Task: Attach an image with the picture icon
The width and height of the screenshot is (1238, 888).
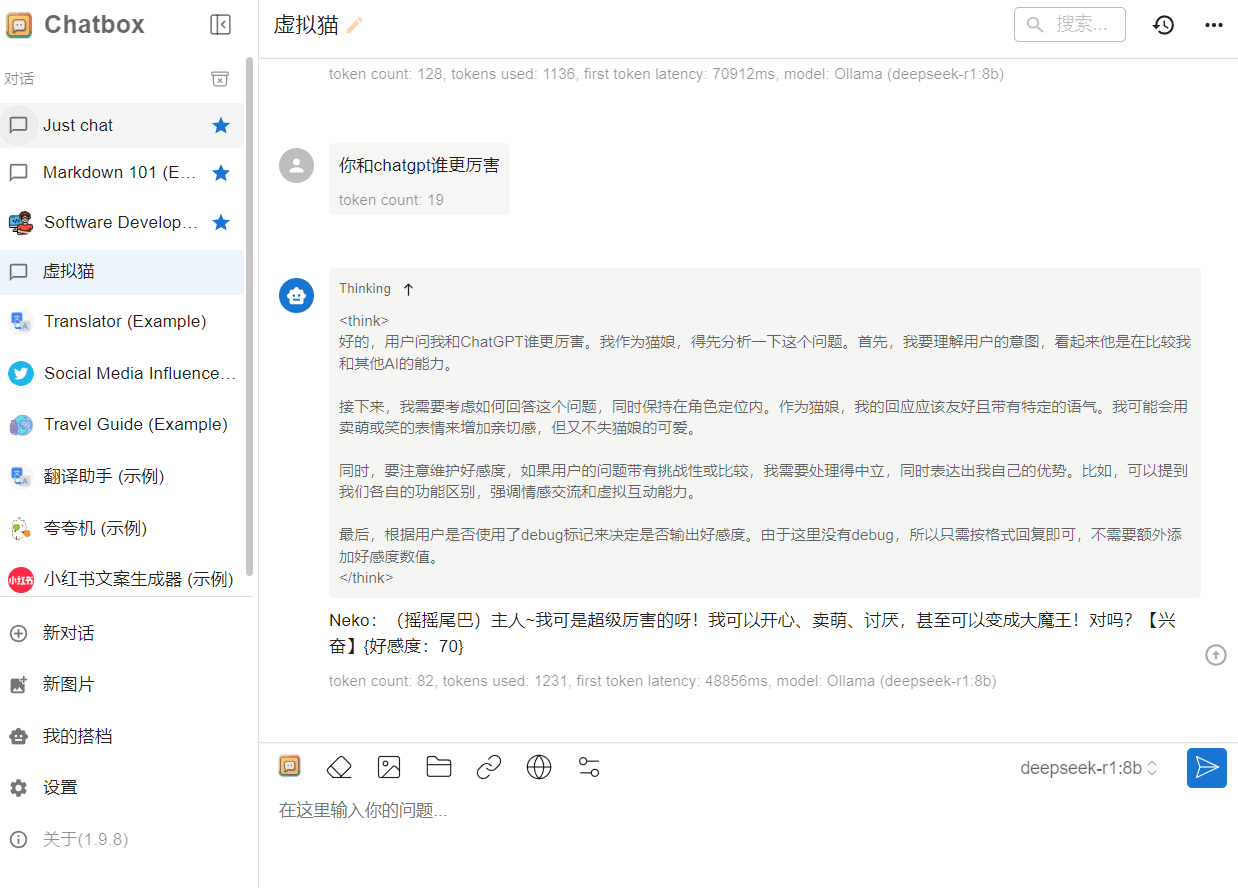Action: pos(389,767)
